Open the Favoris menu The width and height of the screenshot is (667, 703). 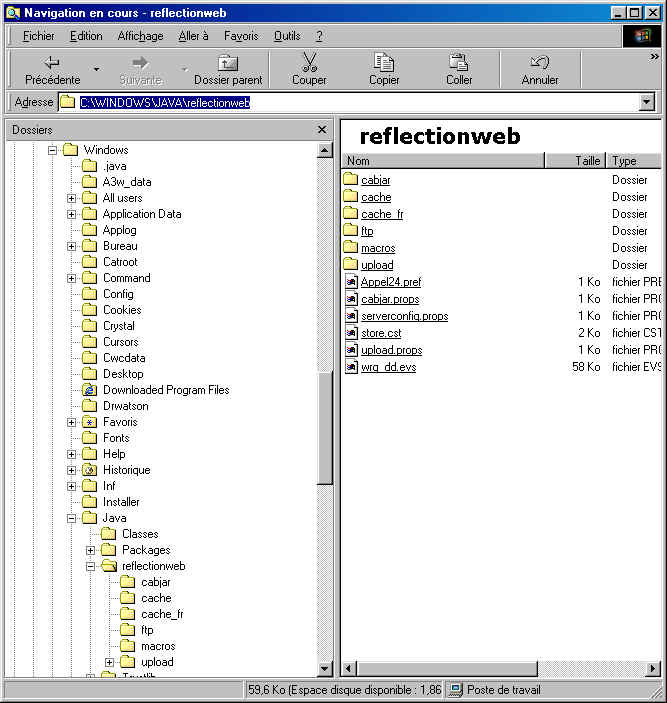click(x=241, y=36)
